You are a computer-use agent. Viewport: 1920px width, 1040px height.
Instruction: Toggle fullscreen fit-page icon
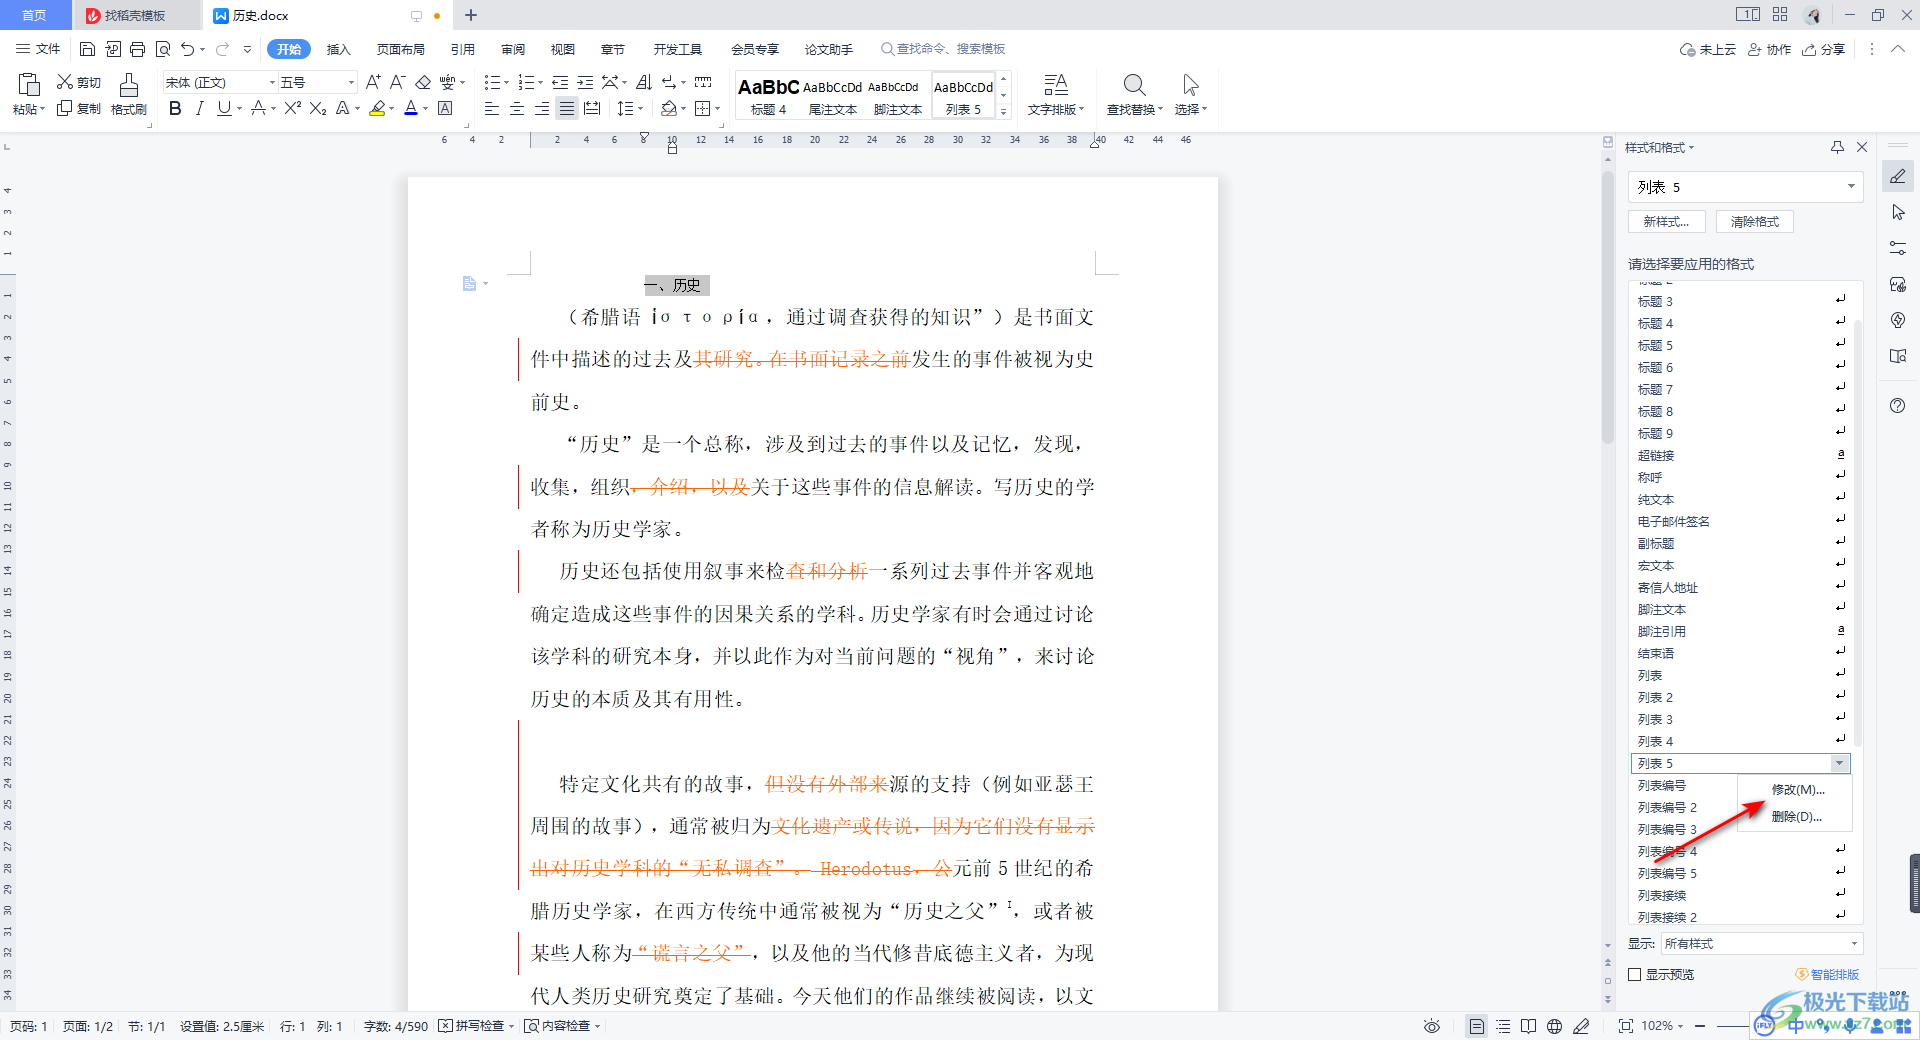point(1625,1026)
